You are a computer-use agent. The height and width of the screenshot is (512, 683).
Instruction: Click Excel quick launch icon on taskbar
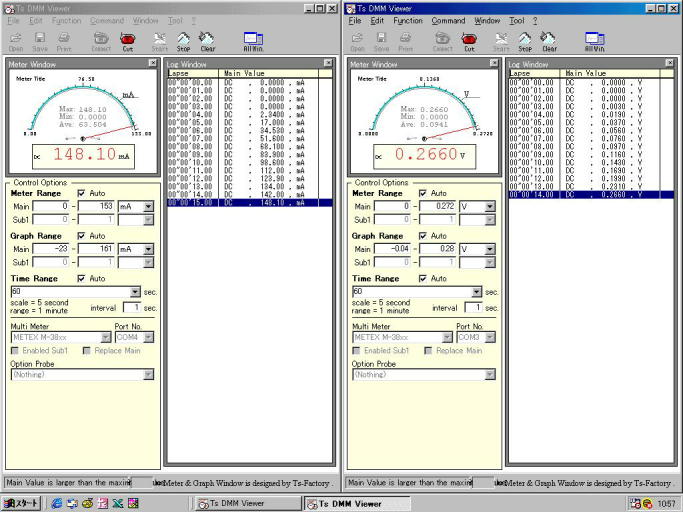pyautogui.click(x=118, y=503)
